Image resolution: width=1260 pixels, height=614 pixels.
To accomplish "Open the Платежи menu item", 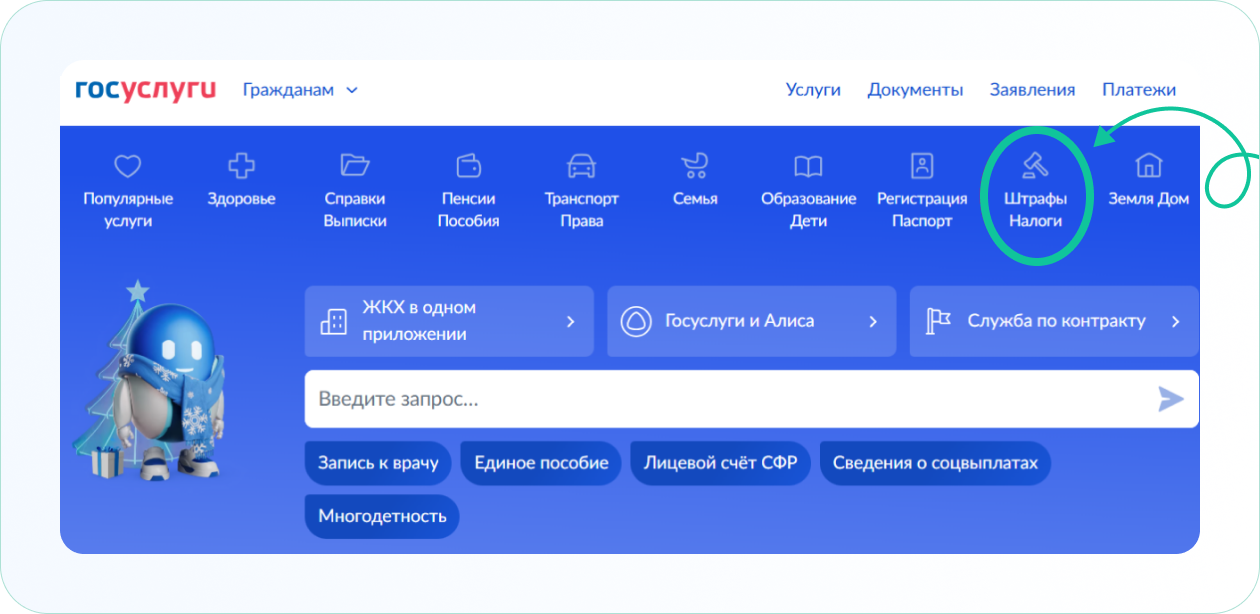I will tap(1139, 90).
